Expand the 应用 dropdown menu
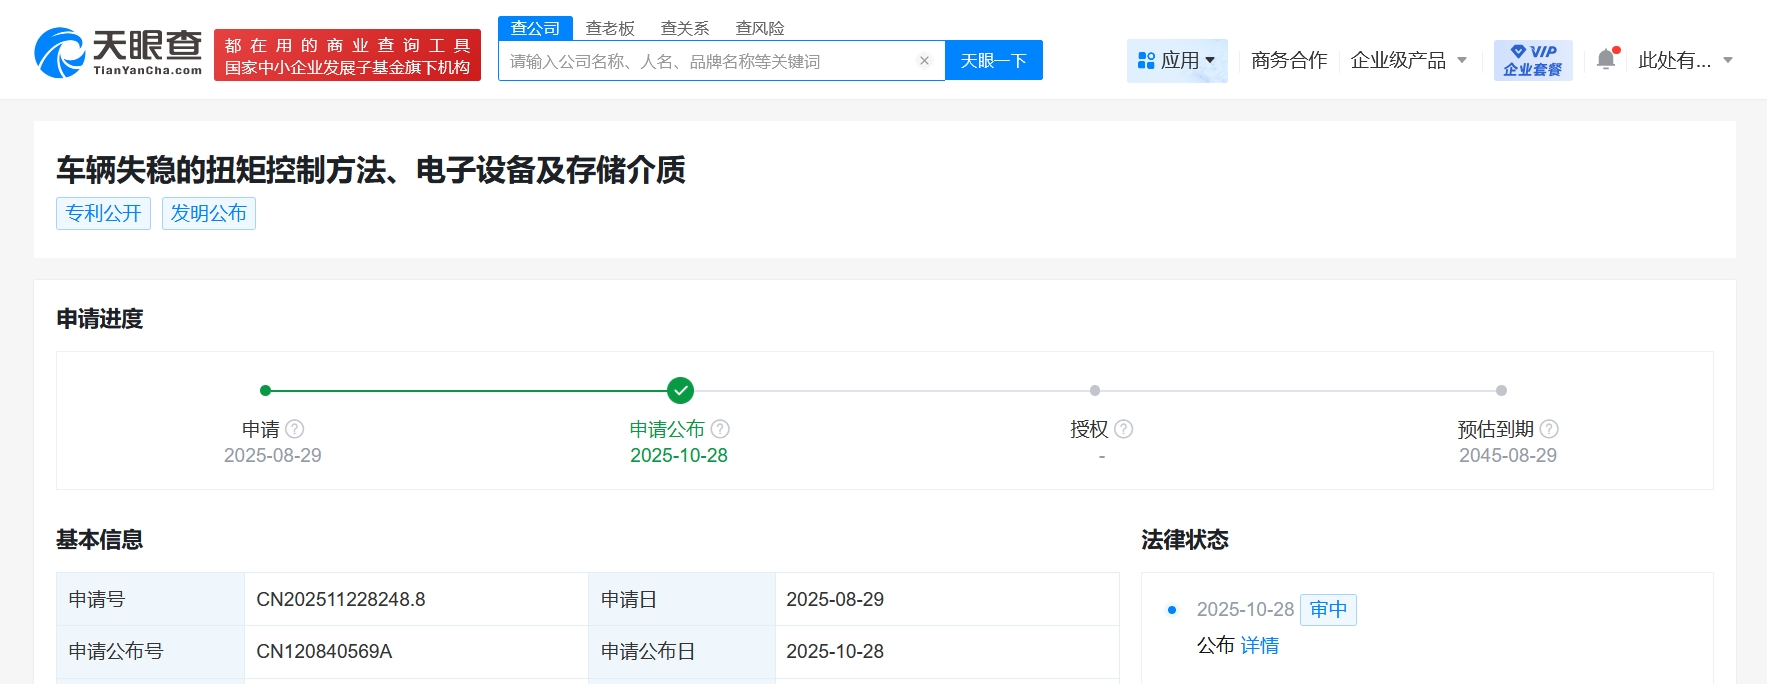The width and height of the screenshot is (1767, 684). 1177,61
